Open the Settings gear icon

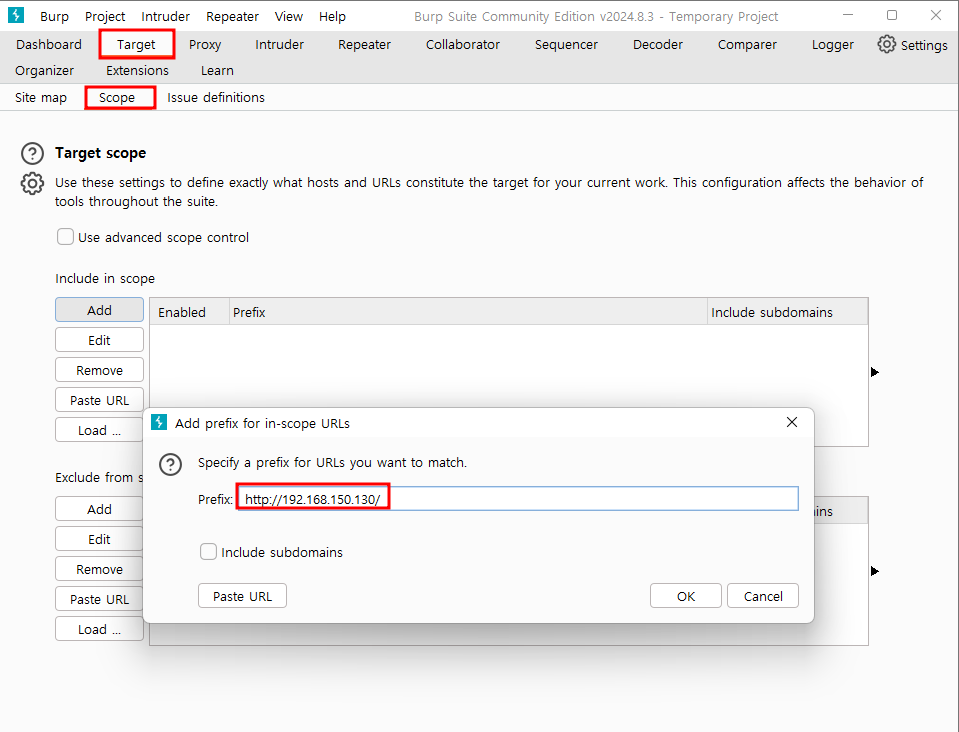[886, 44]
